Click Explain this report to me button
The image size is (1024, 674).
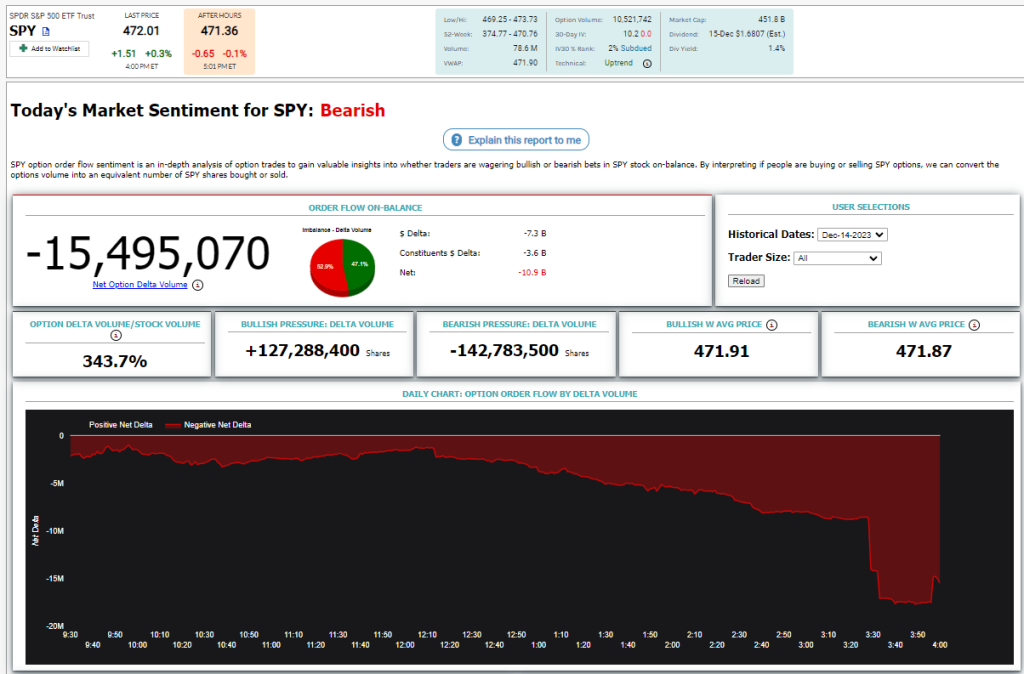point(516,140)
